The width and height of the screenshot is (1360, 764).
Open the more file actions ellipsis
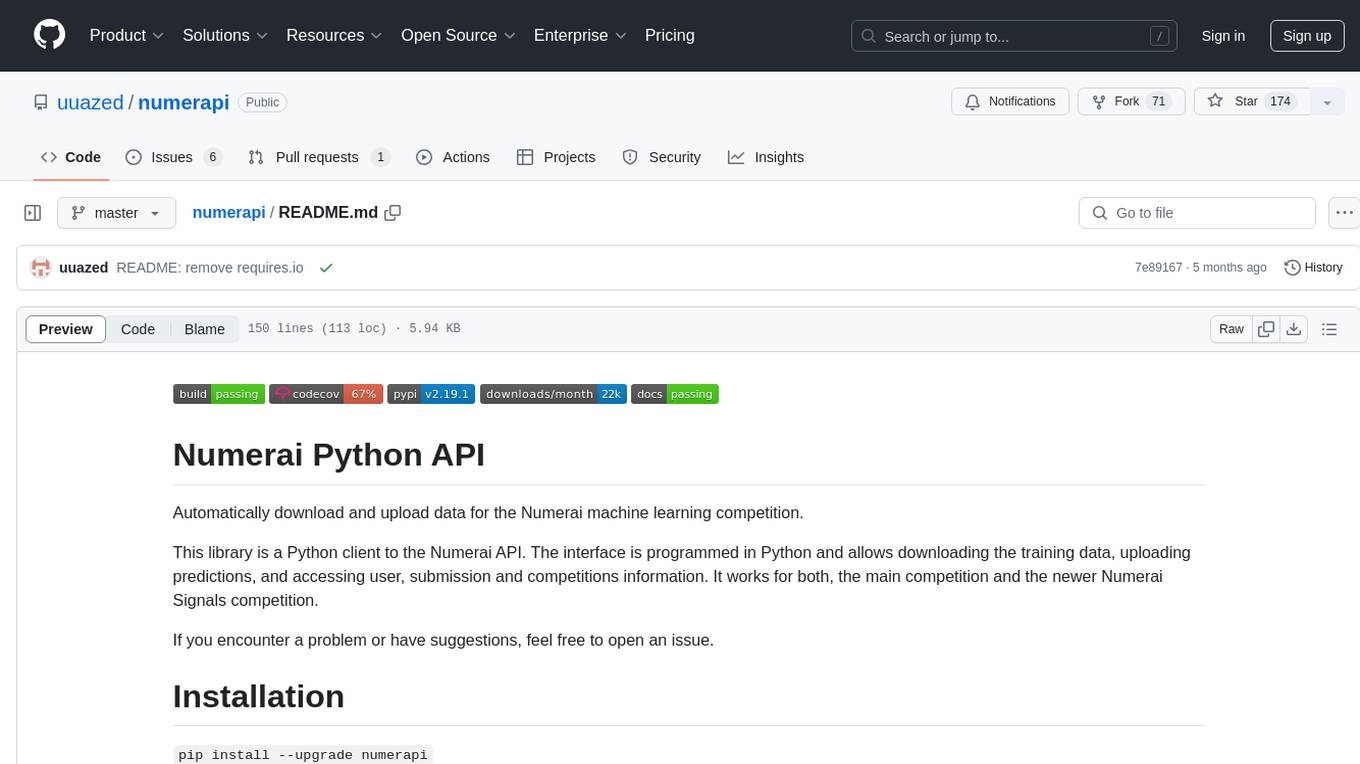pyautogui.click(x=1344, y=213)
